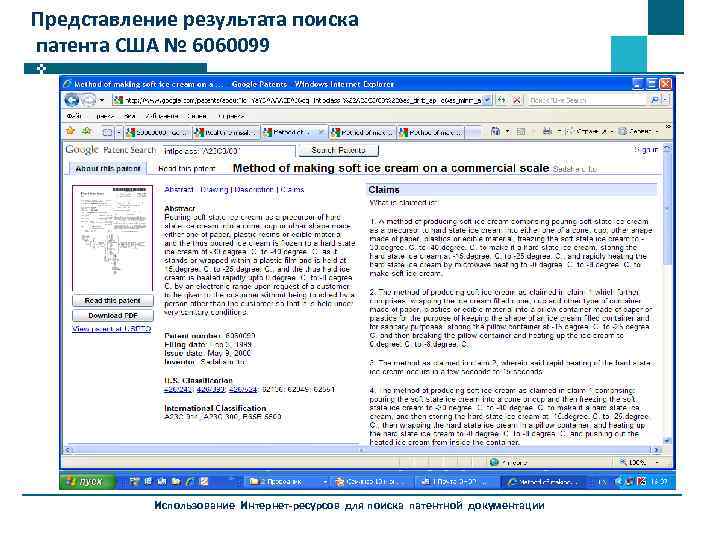Open a new blank tab
Screen dimensions: 720x540
pos(474,132)
